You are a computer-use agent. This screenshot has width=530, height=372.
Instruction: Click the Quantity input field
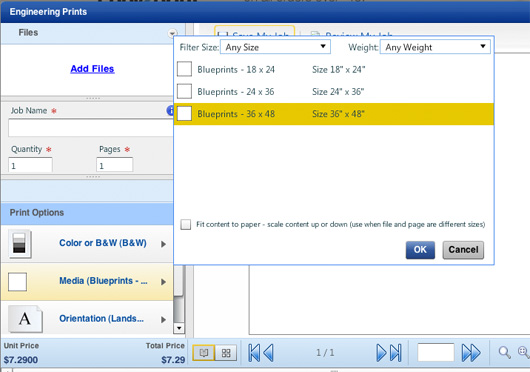[30, 165]
